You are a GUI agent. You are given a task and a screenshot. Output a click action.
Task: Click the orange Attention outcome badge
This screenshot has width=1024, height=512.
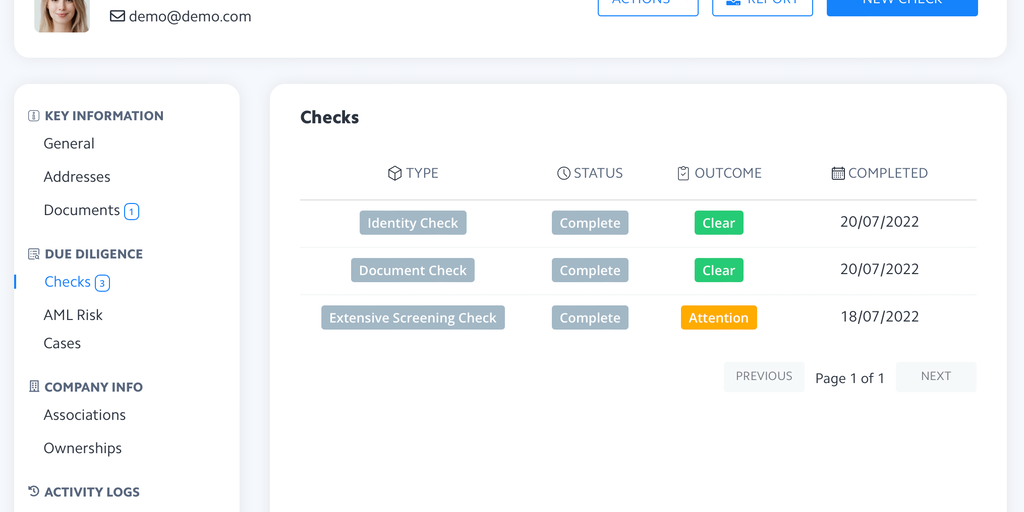pos(718,318)
